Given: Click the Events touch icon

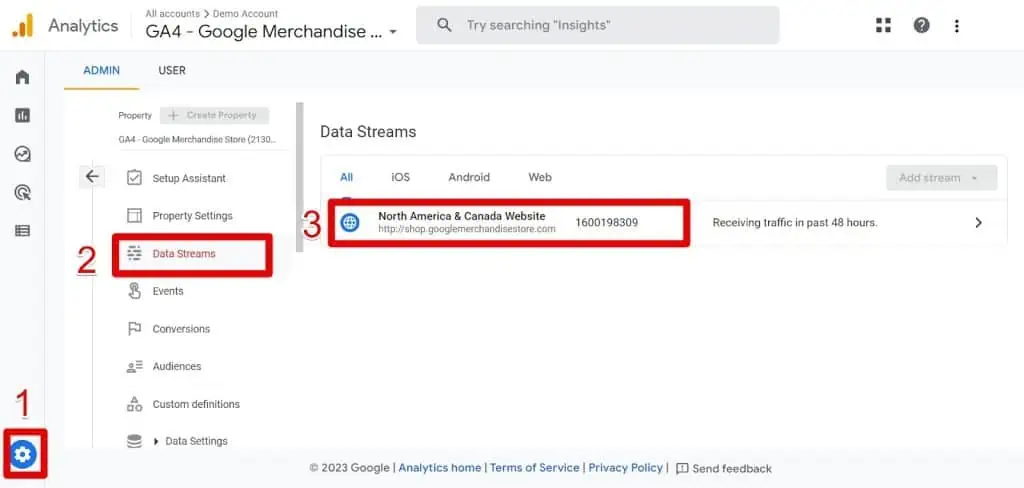Looking at the screenshot, I should coord(135,291).
